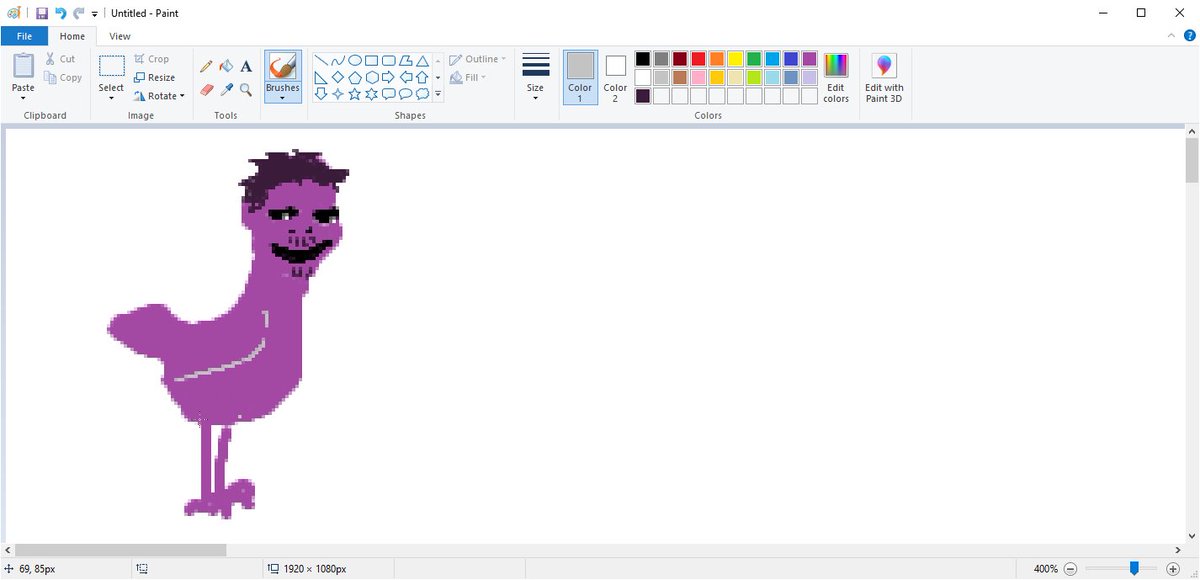Pick the purple color swatch
The width and height of the screenshot is (1200, 580).
[x=809, y=59]
